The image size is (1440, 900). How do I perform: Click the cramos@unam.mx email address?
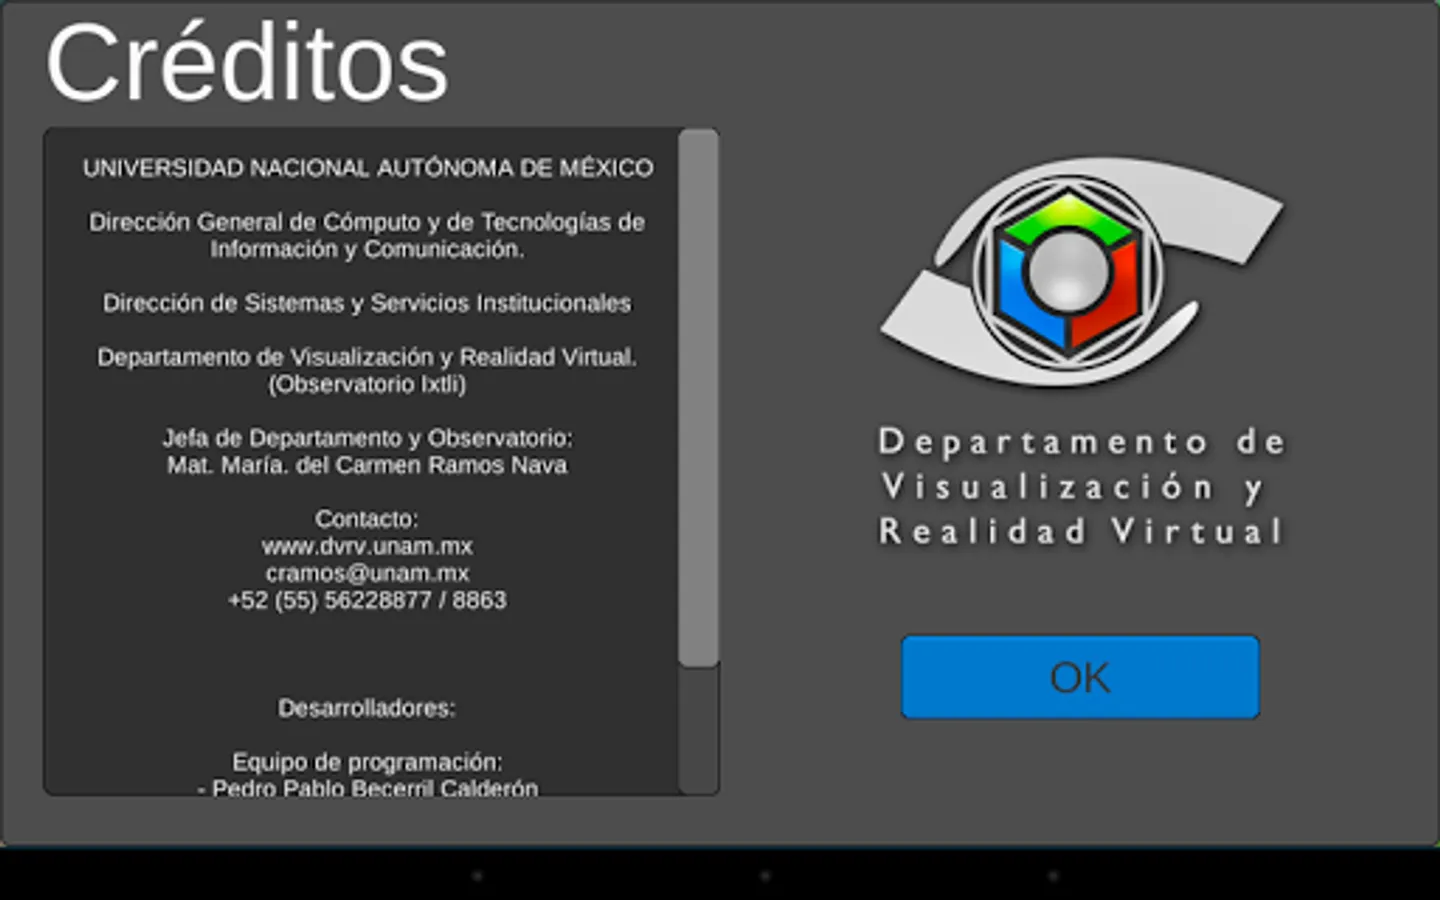coord(367,573)
